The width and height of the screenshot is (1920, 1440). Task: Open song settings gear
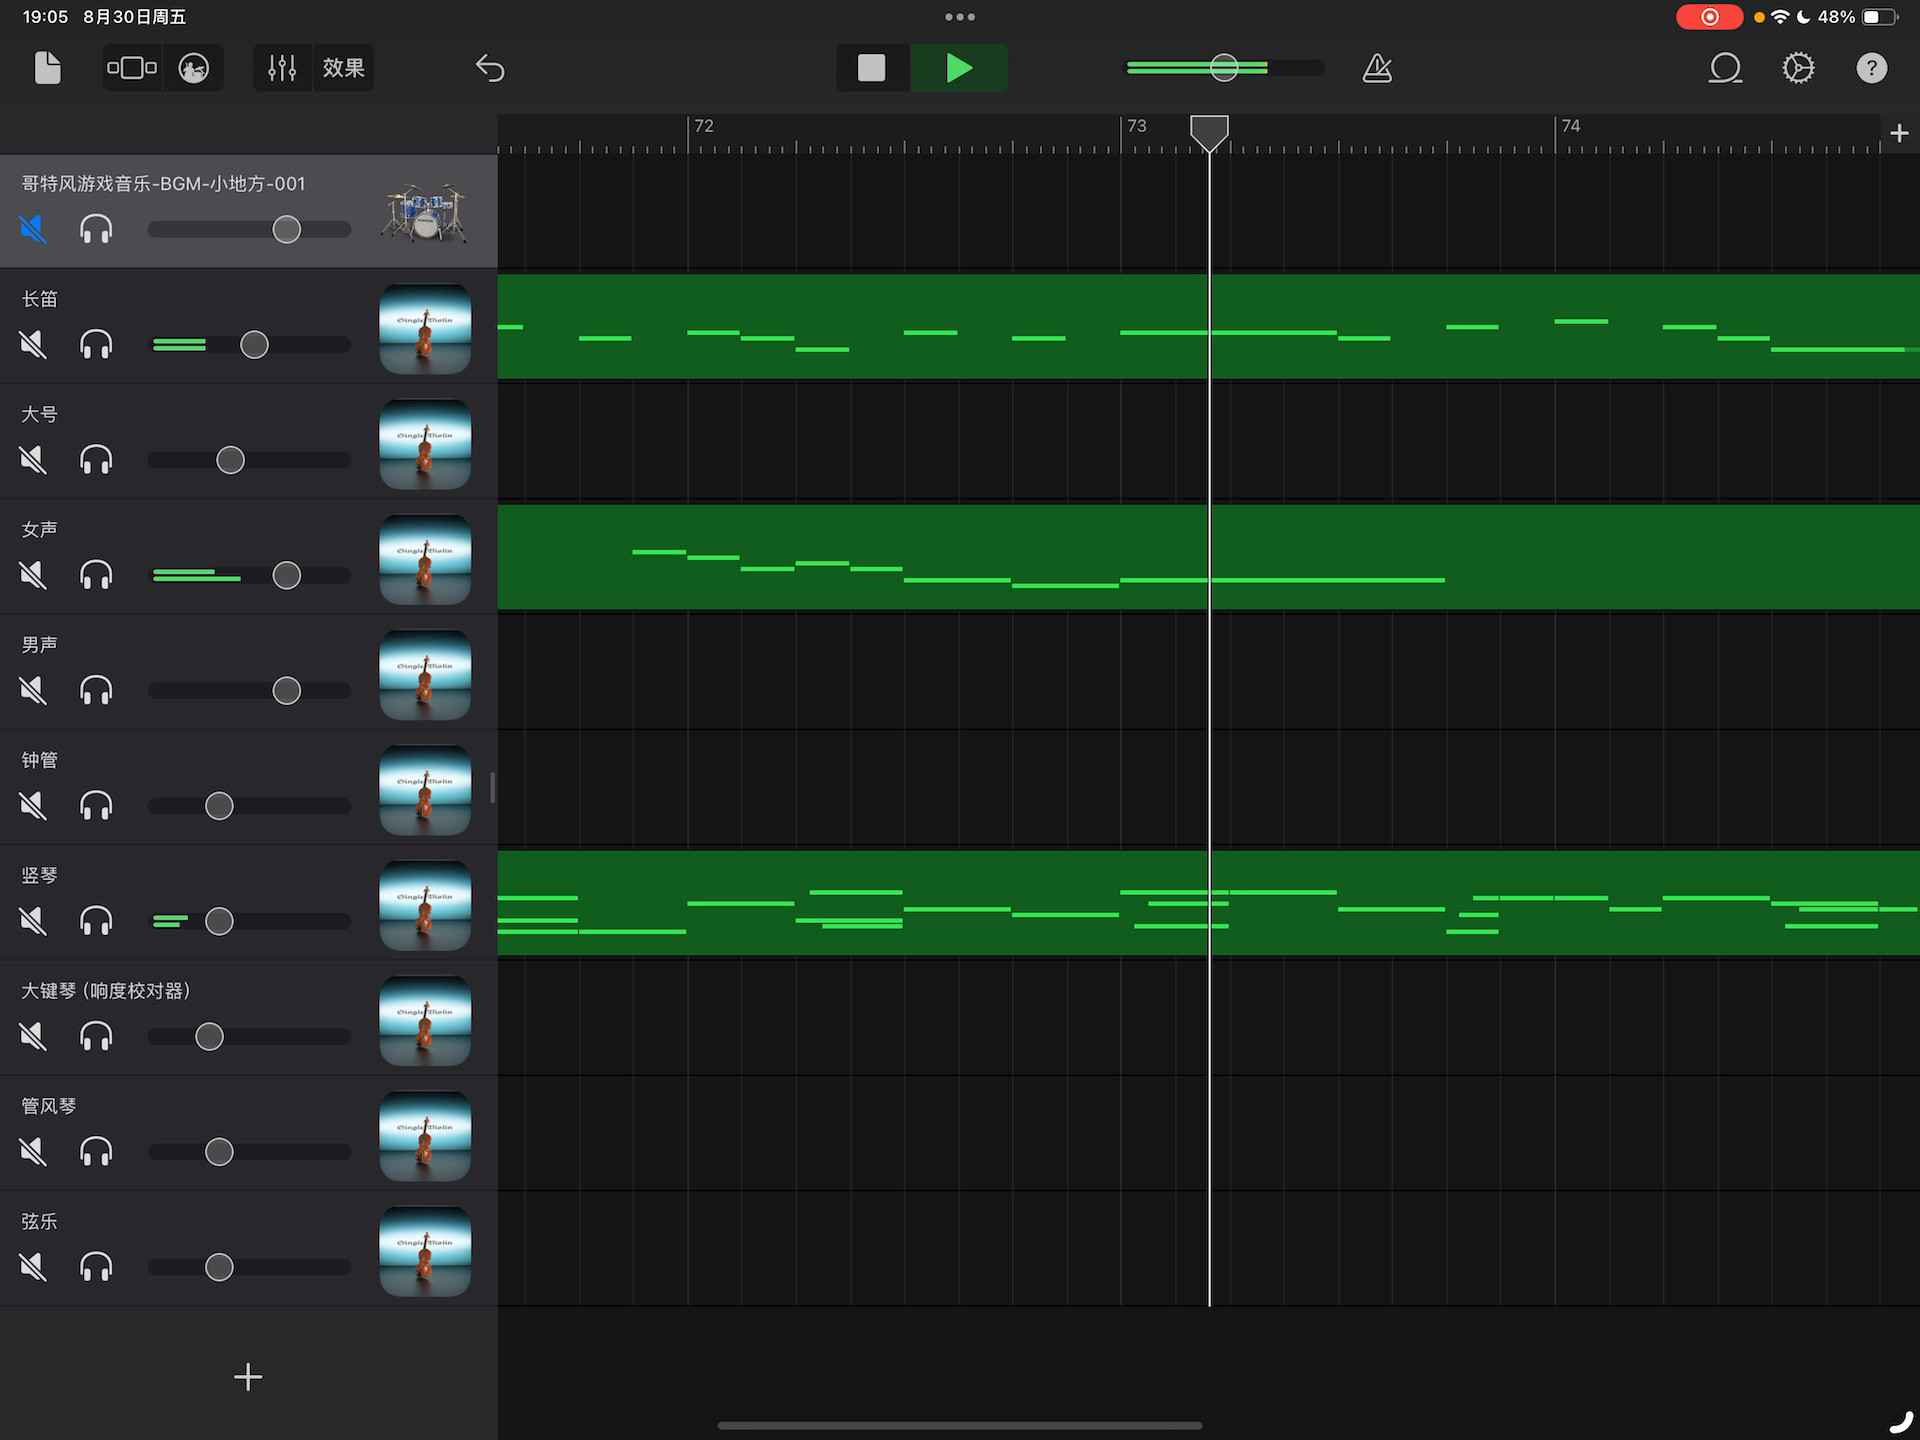[x=1798, y=68]
